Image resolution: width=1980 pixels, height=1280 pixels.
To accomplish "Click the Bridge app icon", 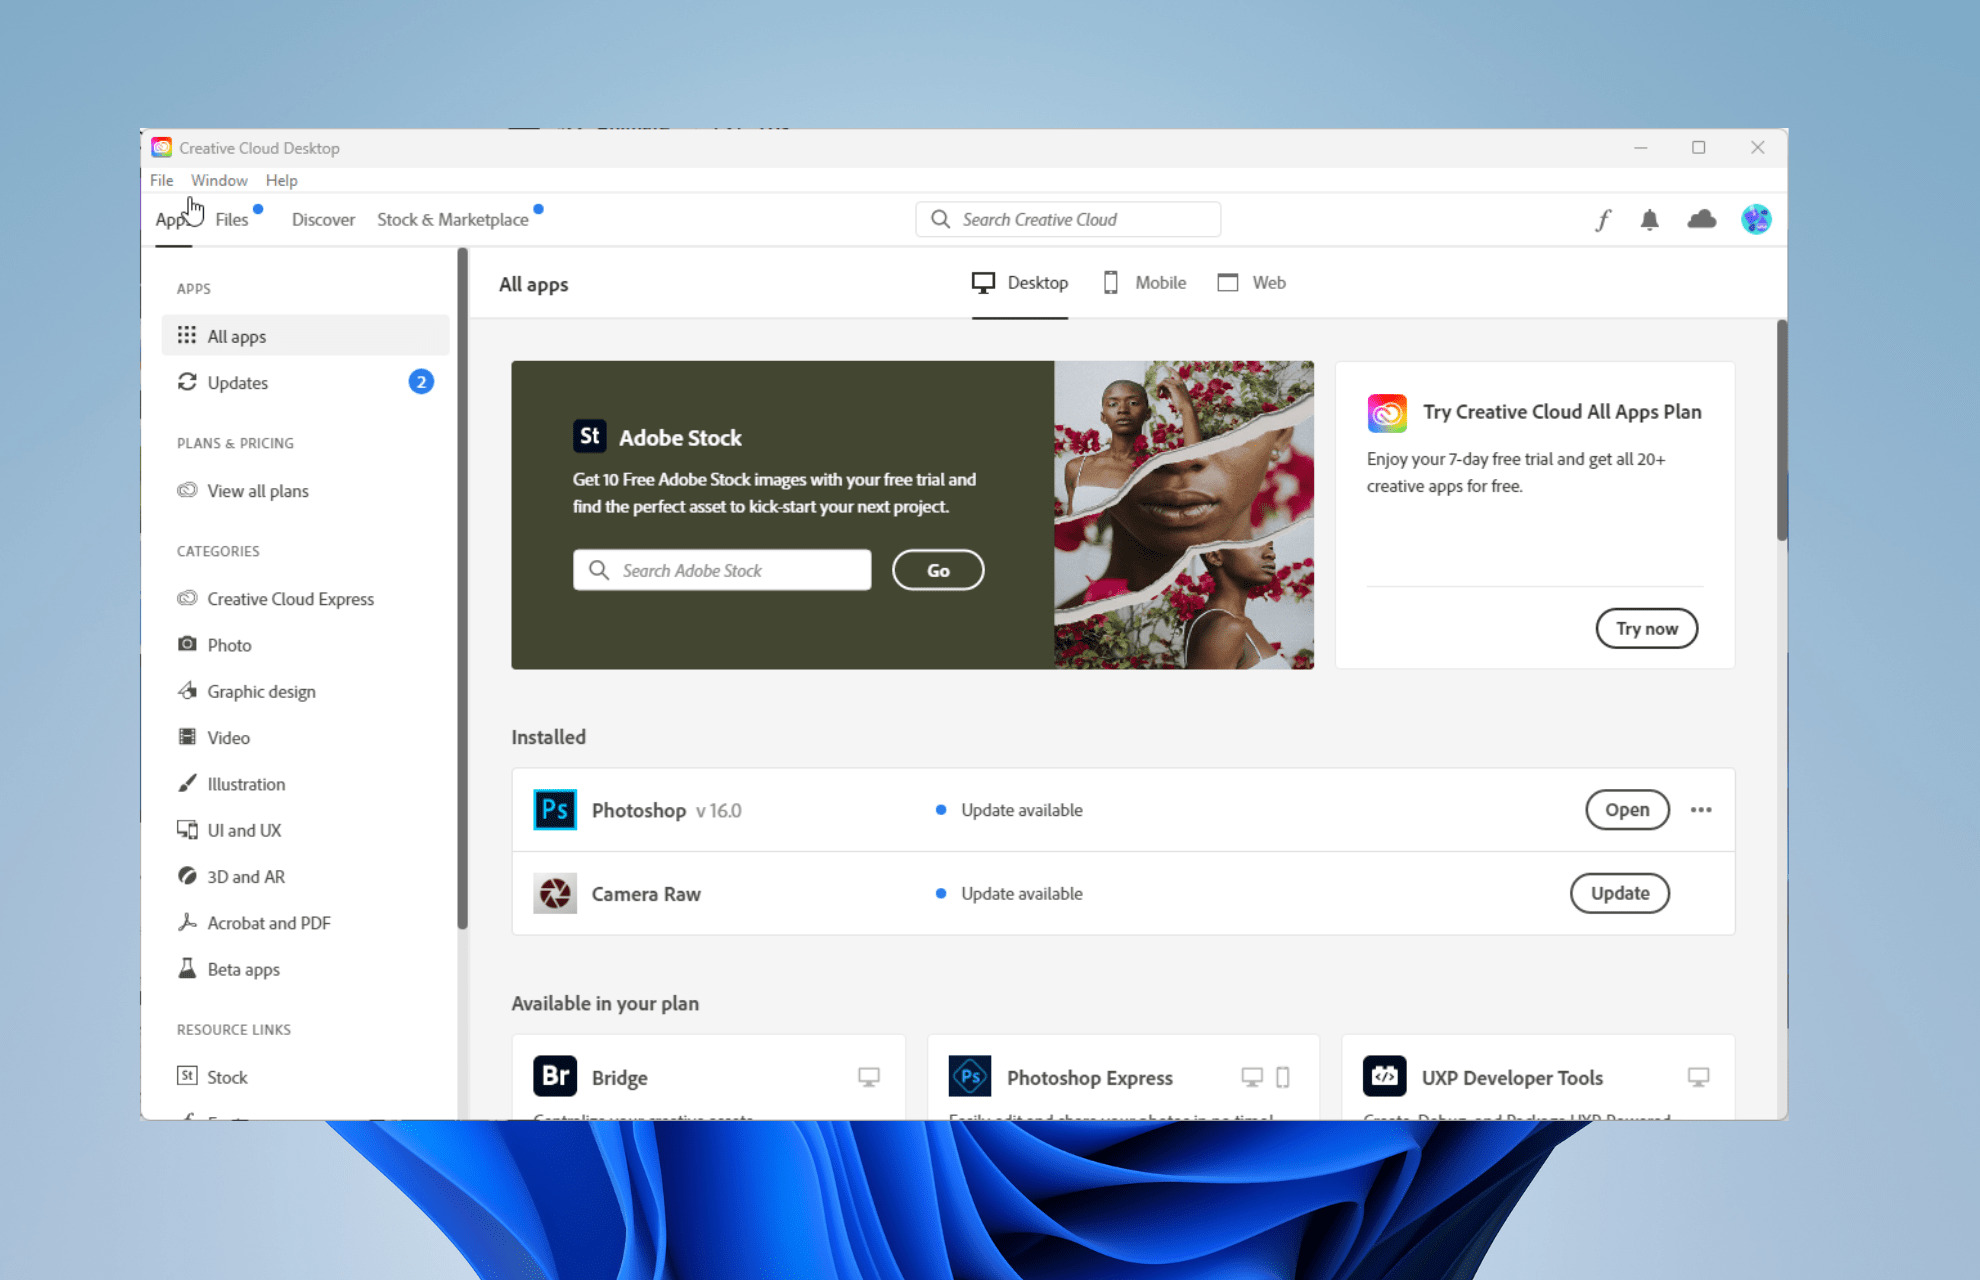I will [555, 1076].
